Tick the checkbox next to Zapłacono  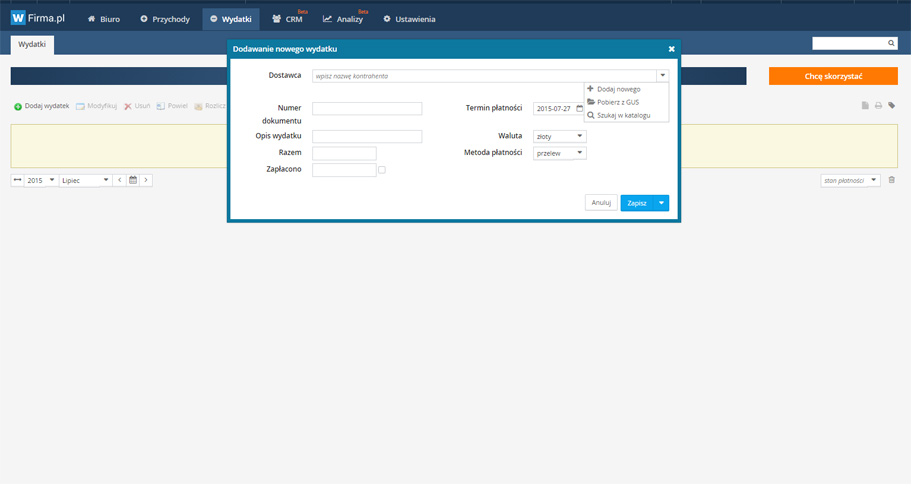382,170
